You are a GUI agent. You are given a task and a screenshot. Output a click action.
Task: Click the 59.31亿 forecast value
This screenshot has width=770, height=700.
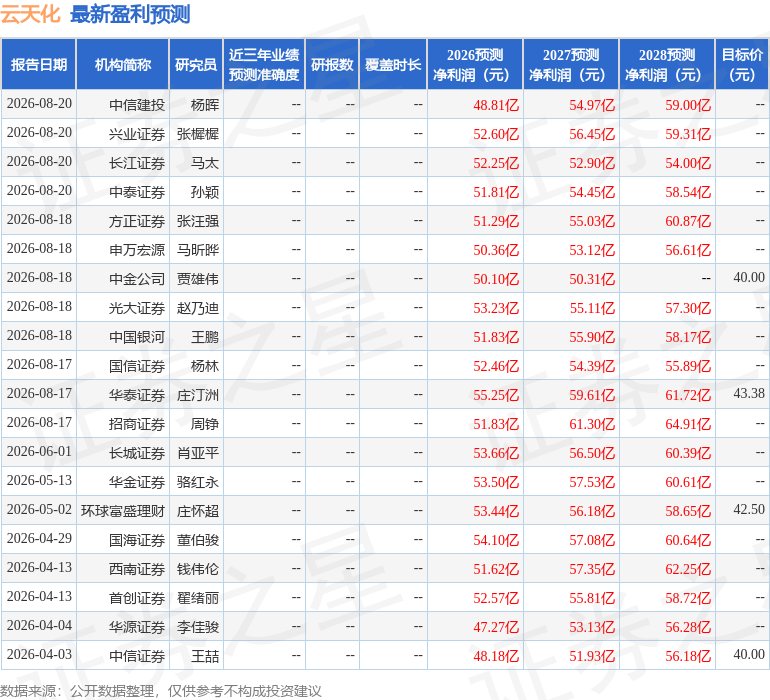[x=688, y=134]
